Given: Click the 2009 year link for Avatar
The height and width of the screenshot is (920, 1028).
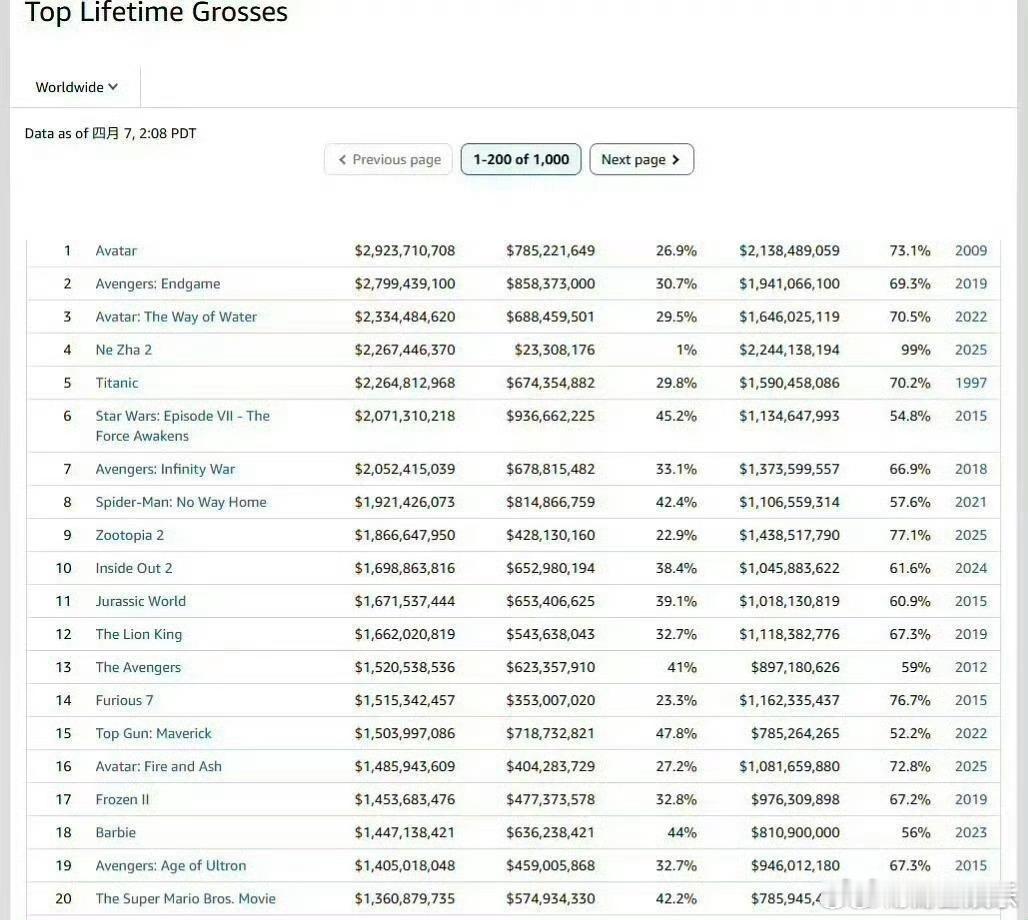Looking at the screenshot, I should point(970,250).
